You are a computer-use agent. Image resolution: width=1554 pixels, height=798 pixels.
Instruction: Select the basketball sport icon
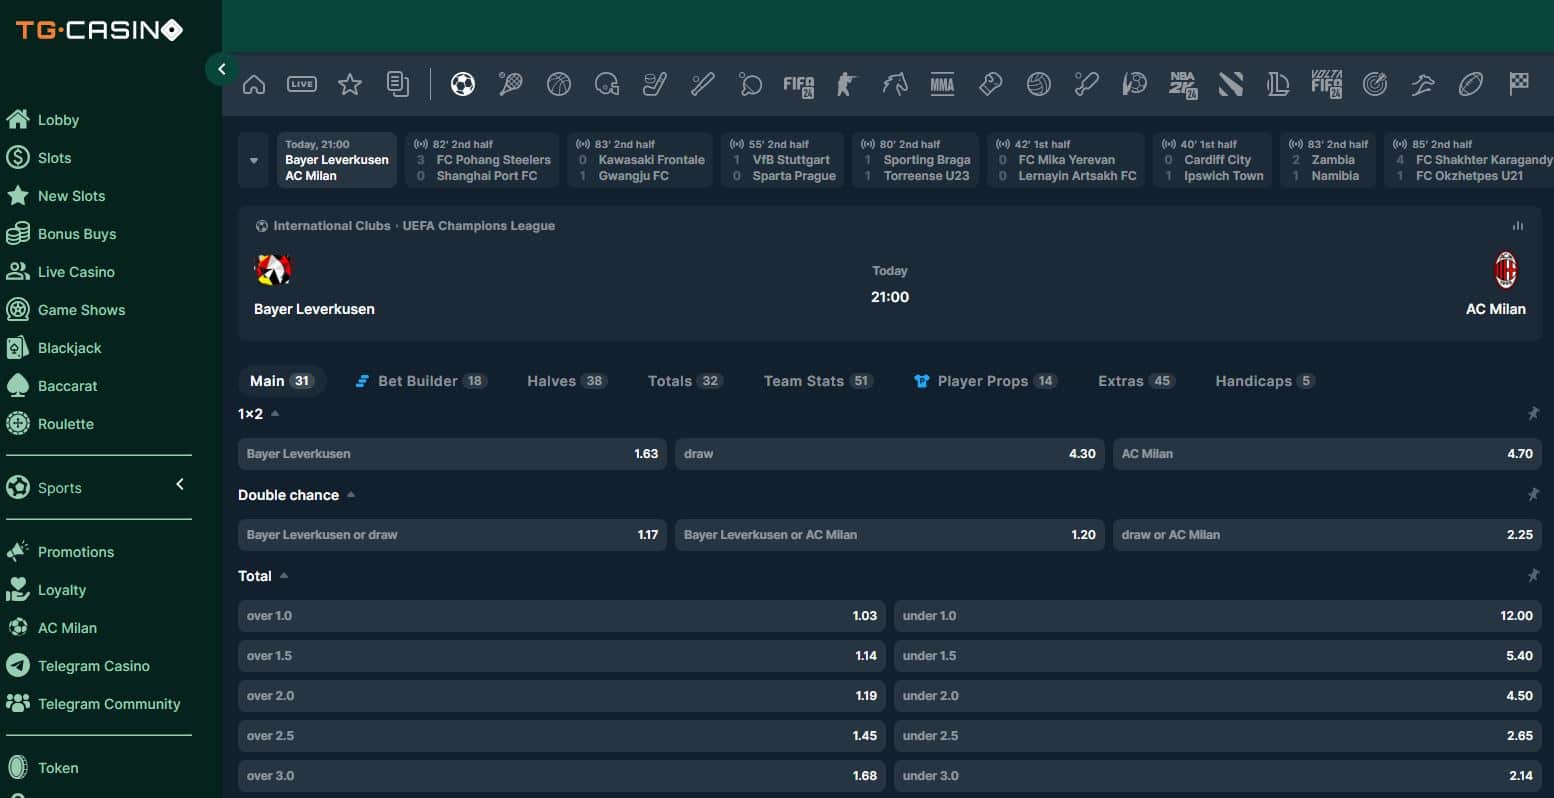tap(558, 85)
